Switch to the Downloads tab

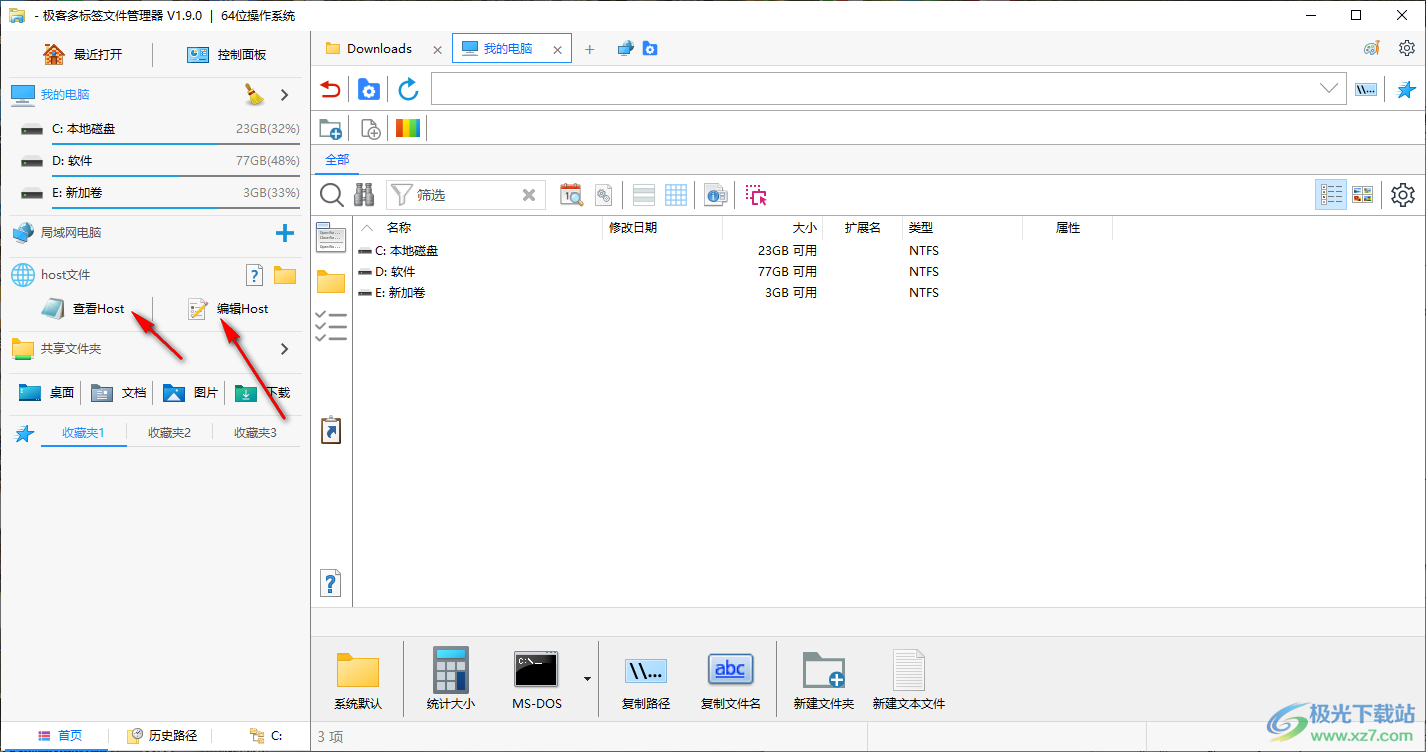[x=378, y=49]
